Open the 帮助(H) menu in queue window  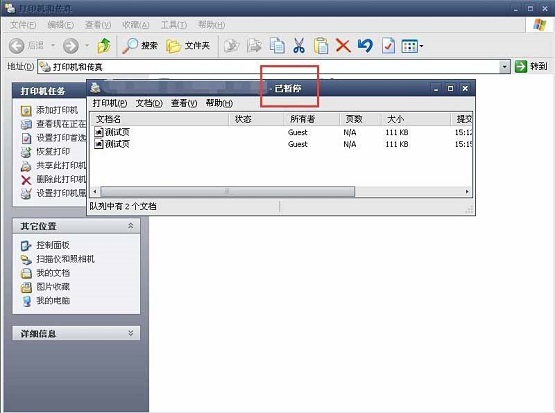click(x=219, y=103)
